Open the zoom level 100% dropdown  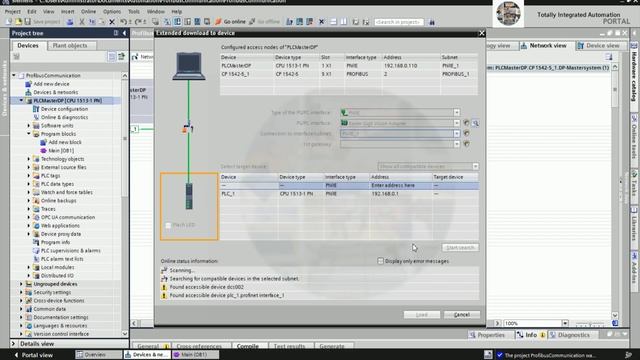[565, 323]
